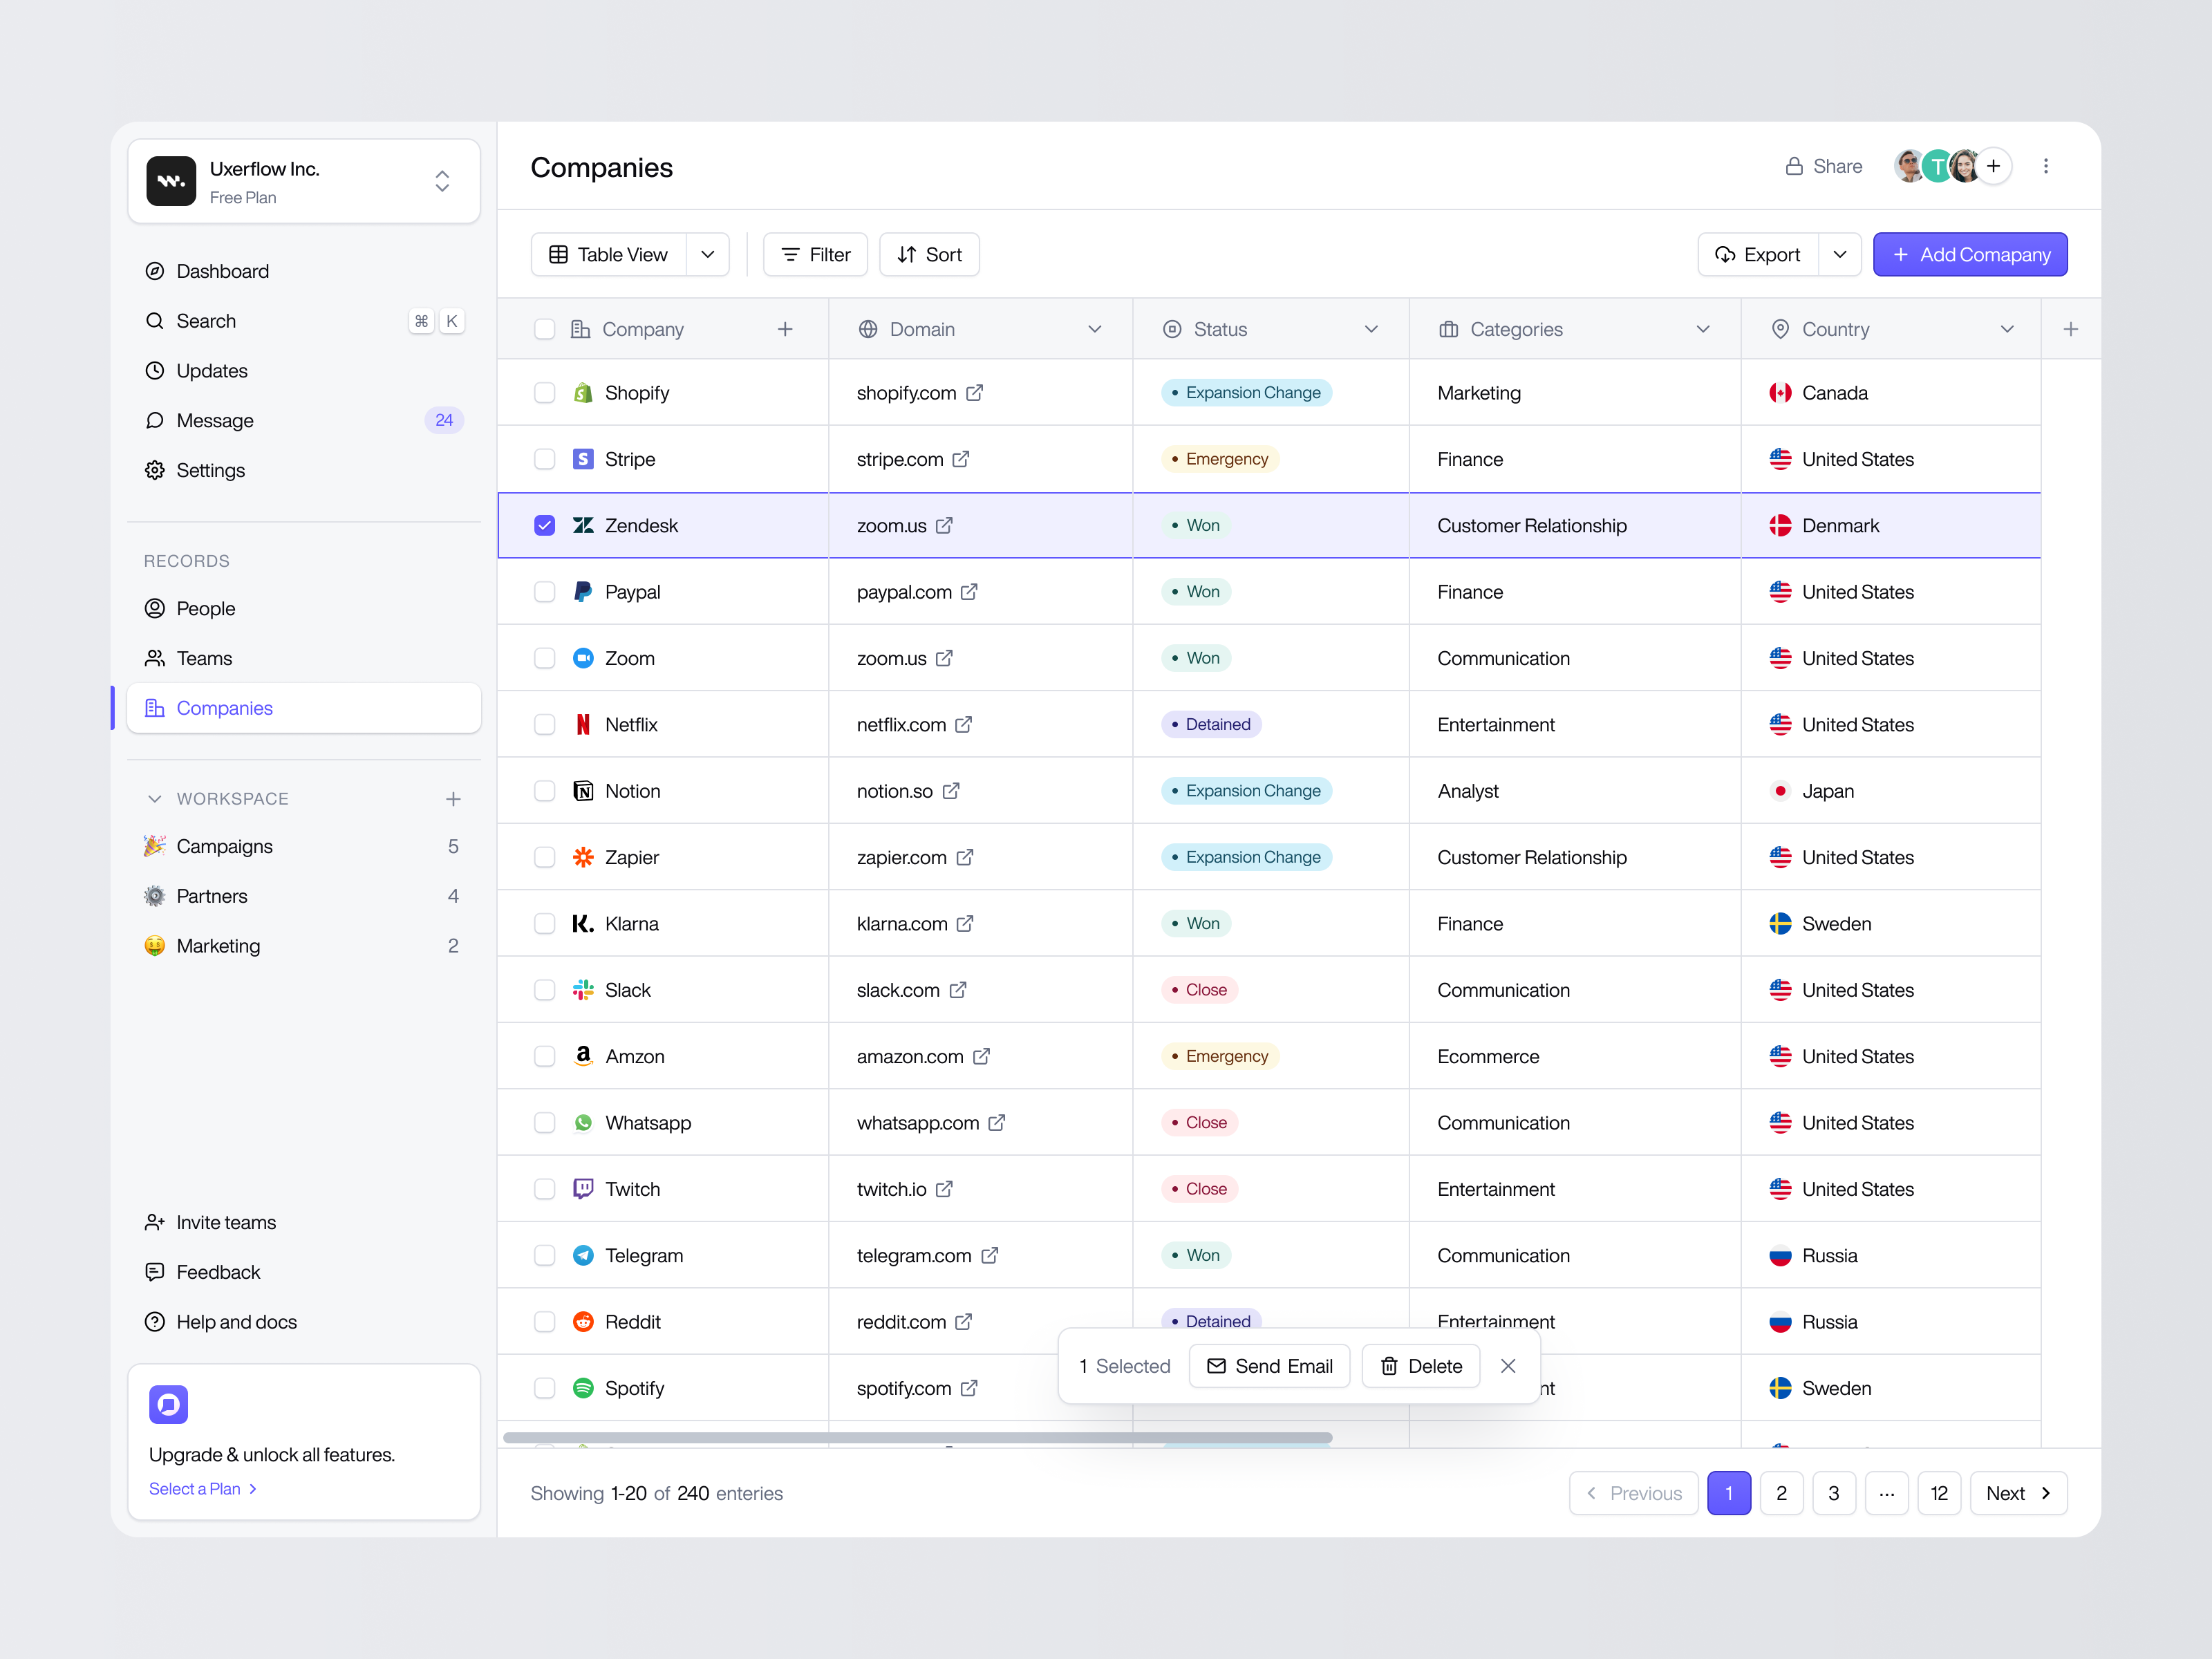The height and width of the screenshot is (1659, 2212).
Task: Open the Search function in sidebar
Action: (x=207, y=321)
